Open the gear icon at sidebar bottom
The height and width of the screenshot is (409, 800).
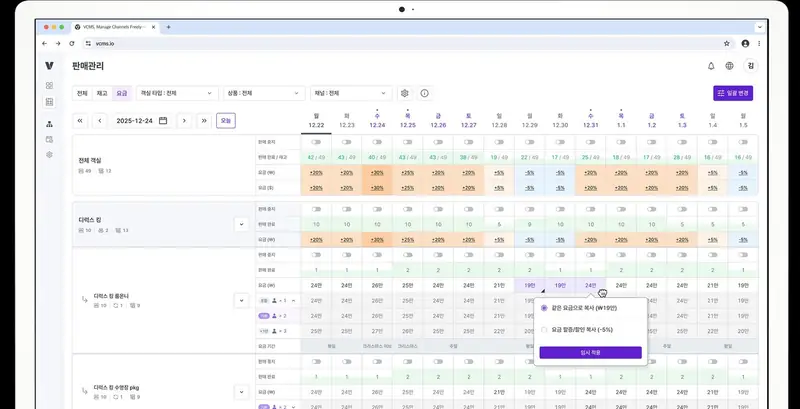pyautogui.click(x=49, y=155)
